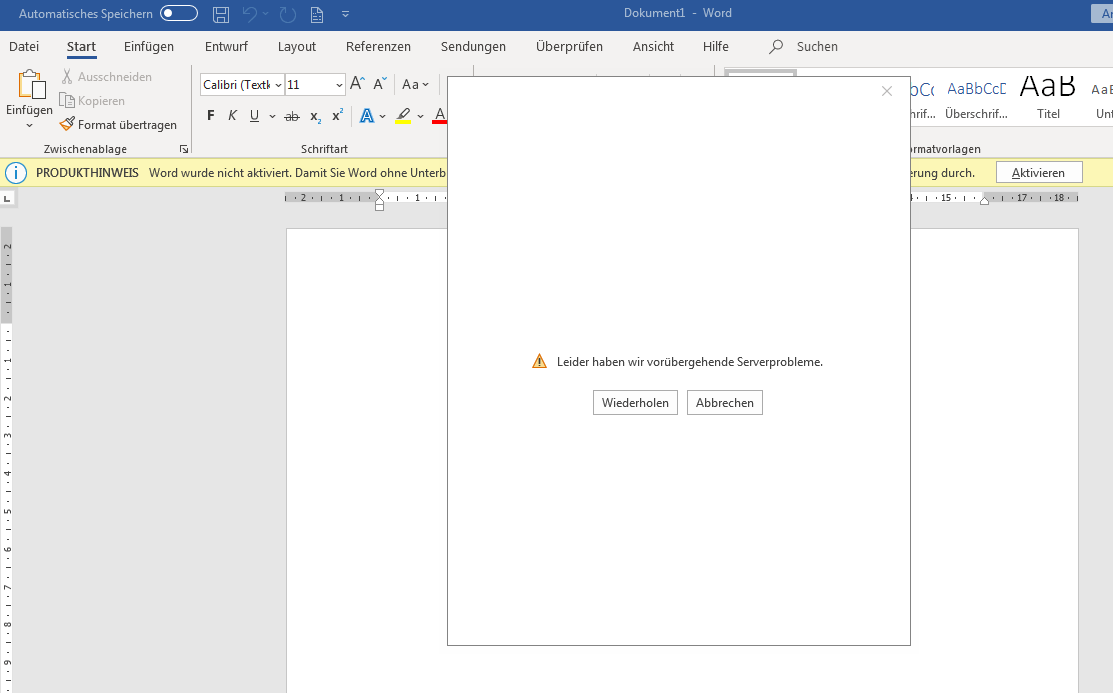
Task: Click Format übertragen paintbrush
Action: [118, 125]
